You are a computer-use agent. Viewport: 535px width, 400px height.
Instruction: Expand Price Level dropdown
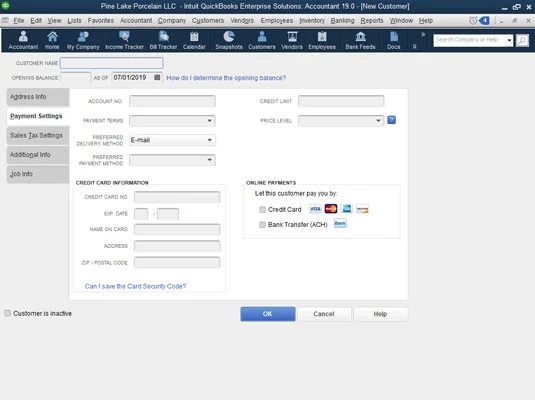(x=378, y=120)
